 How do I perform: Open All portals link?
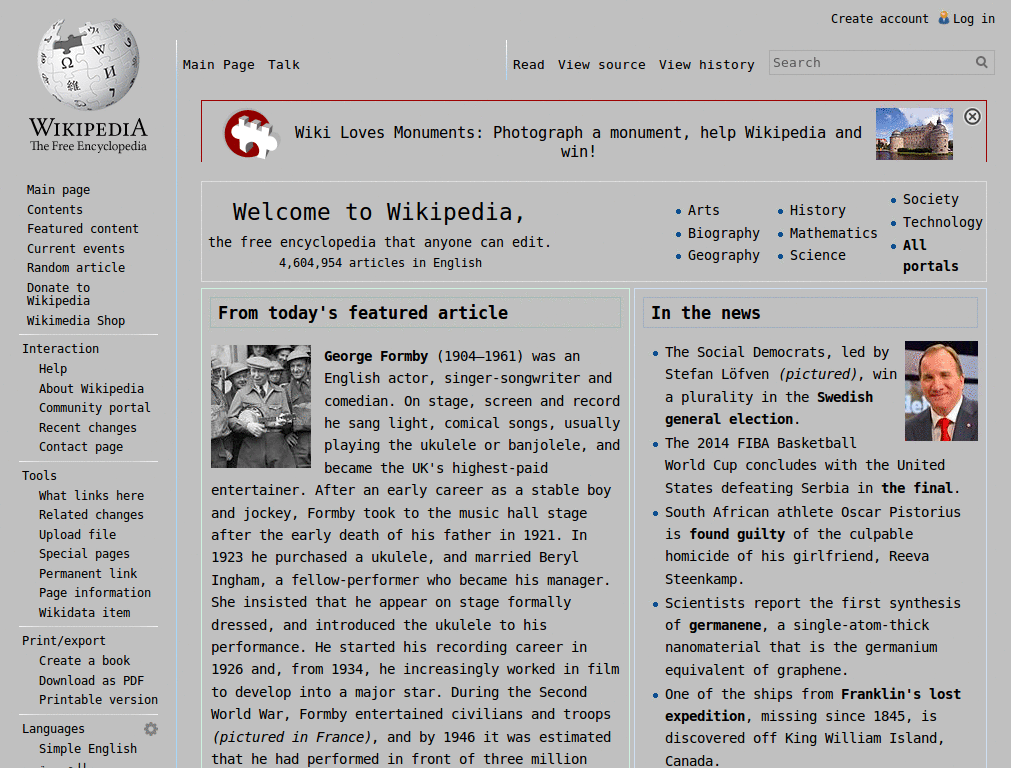931,255
